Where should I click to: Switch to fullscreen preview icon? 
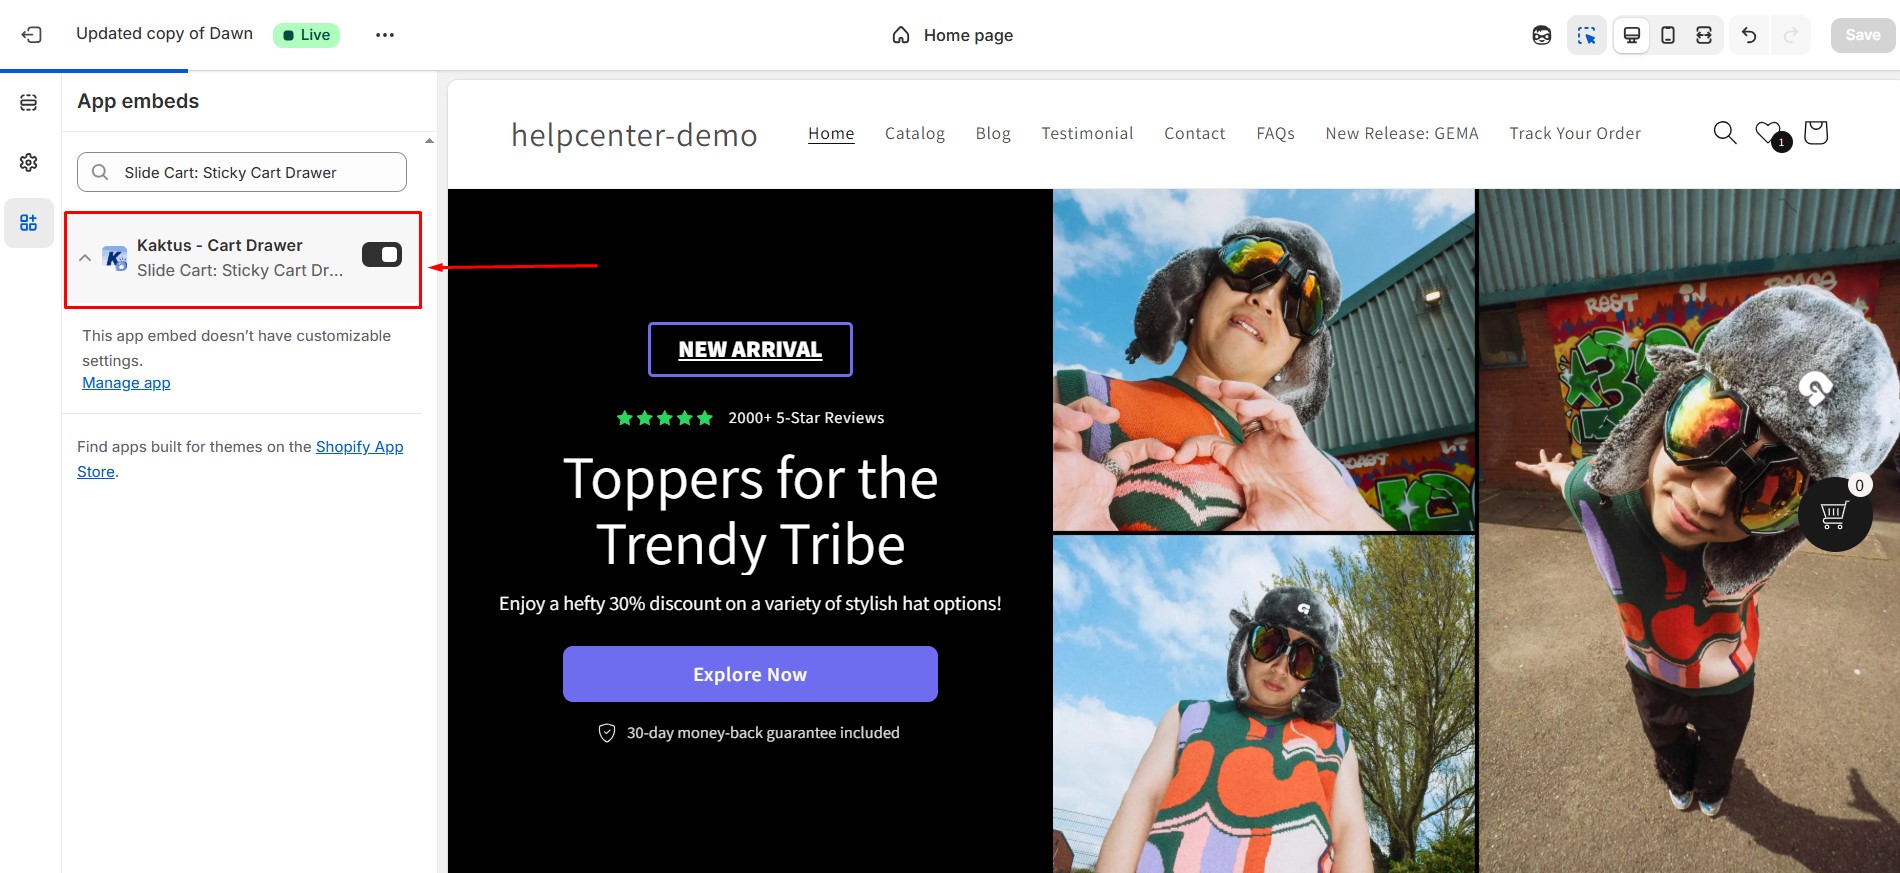1704,35
